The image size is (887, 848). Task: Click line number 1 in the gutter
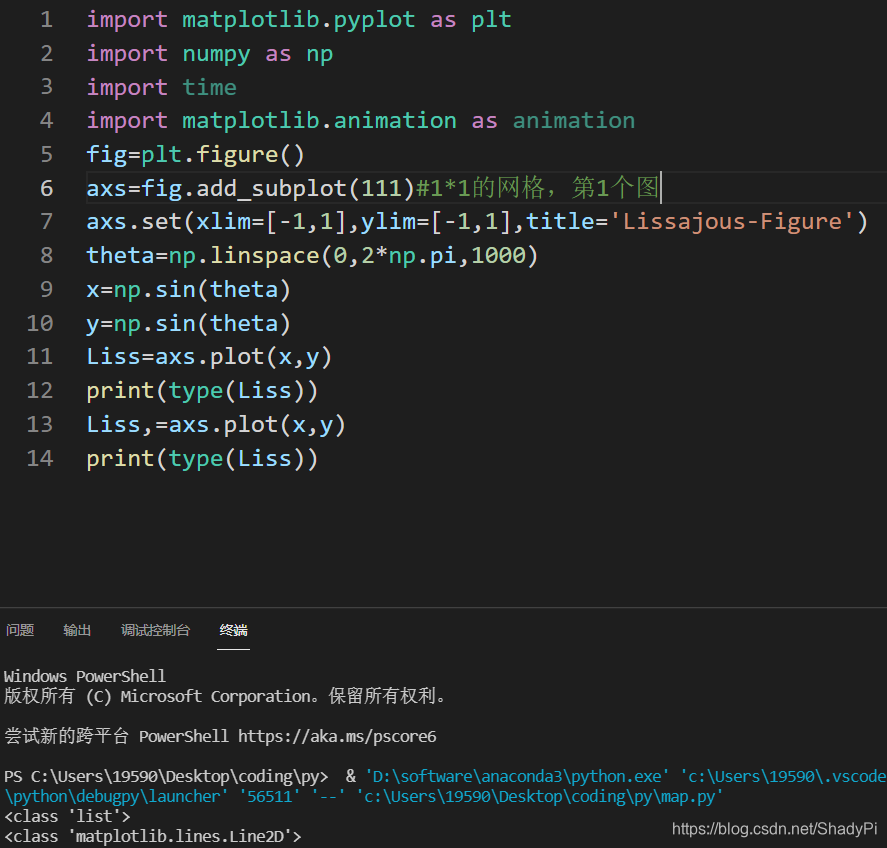[46, 20]
